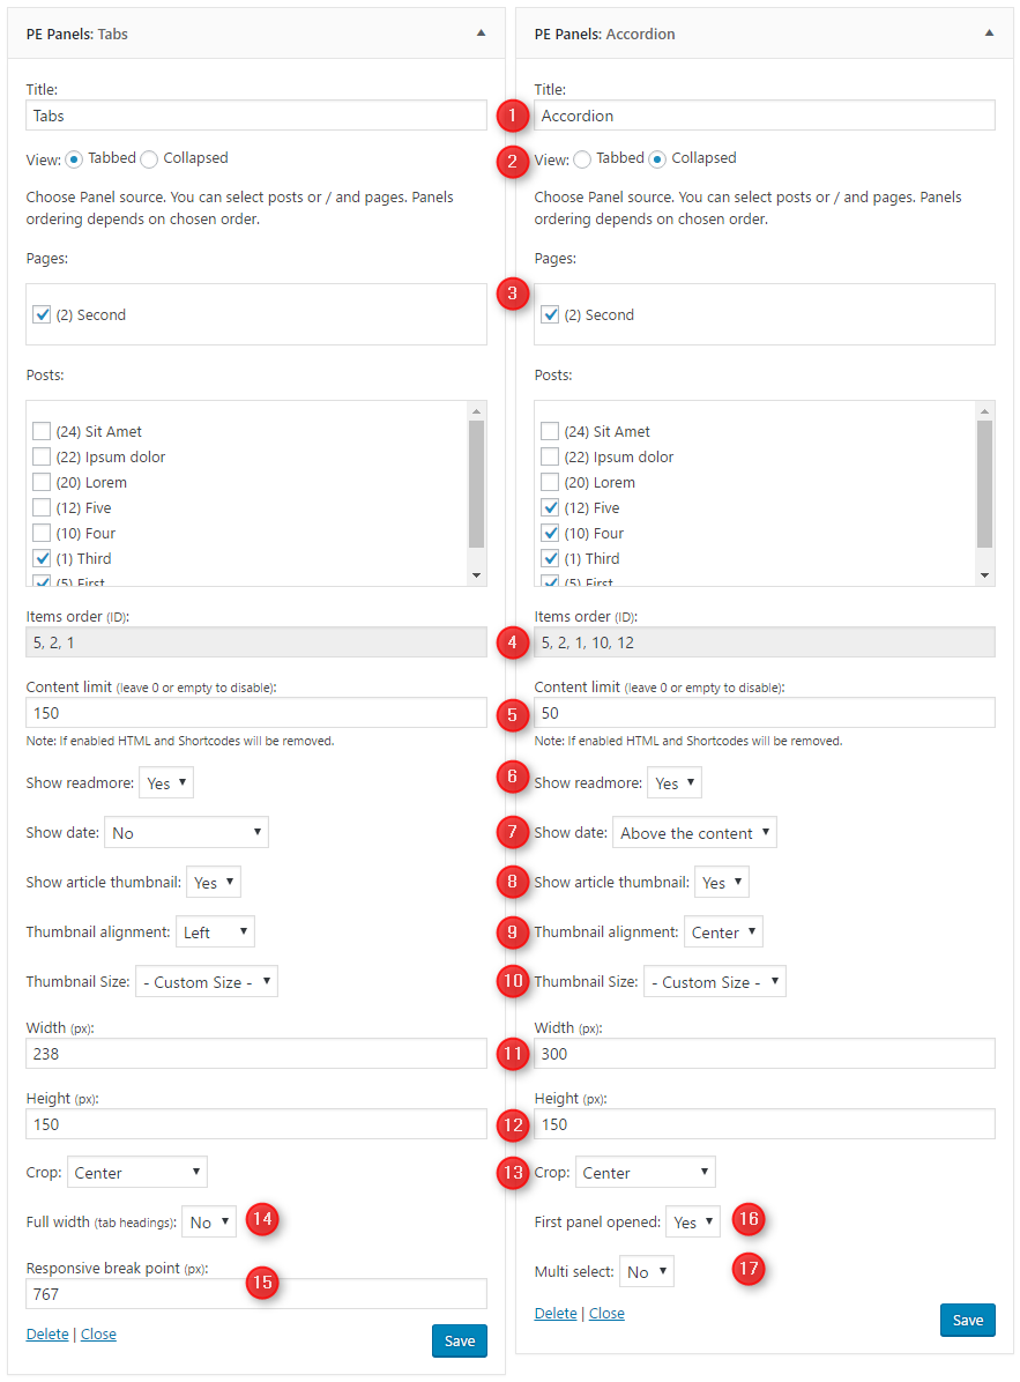
Task: Click the Save button in Tabs panel
Action: coord(459,1341)
